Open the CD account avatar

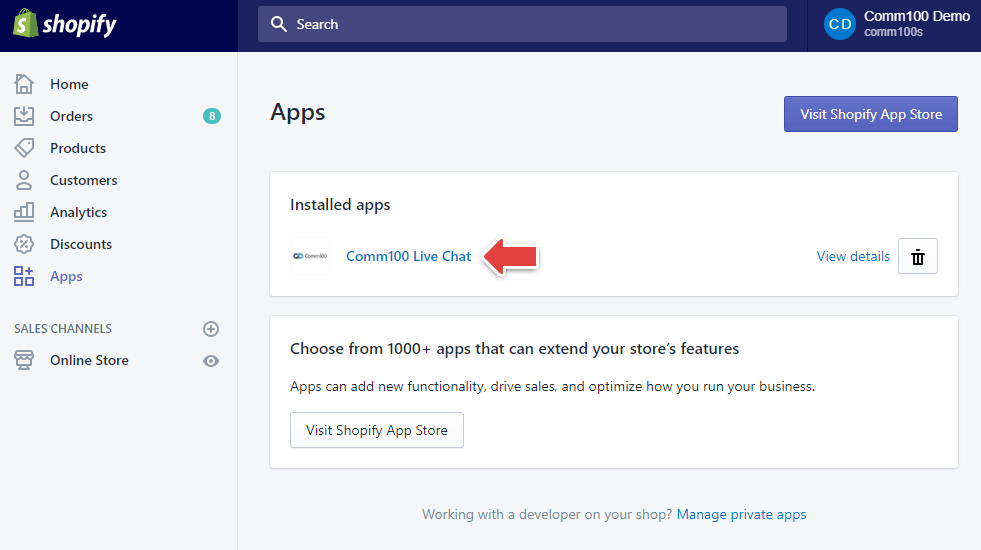[x=840, y=24]
